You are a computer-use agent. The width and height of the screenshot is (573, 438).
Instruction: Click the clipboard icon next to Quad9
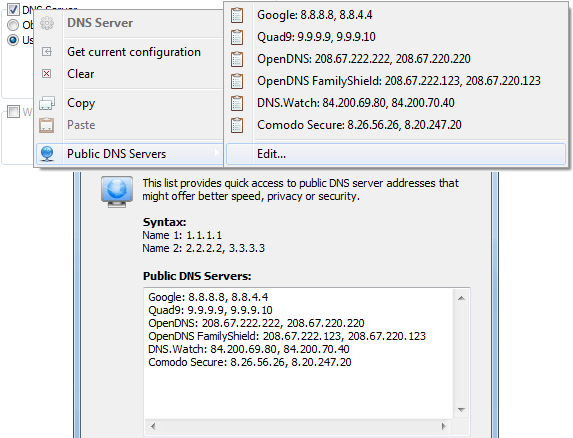pos(237,37)
